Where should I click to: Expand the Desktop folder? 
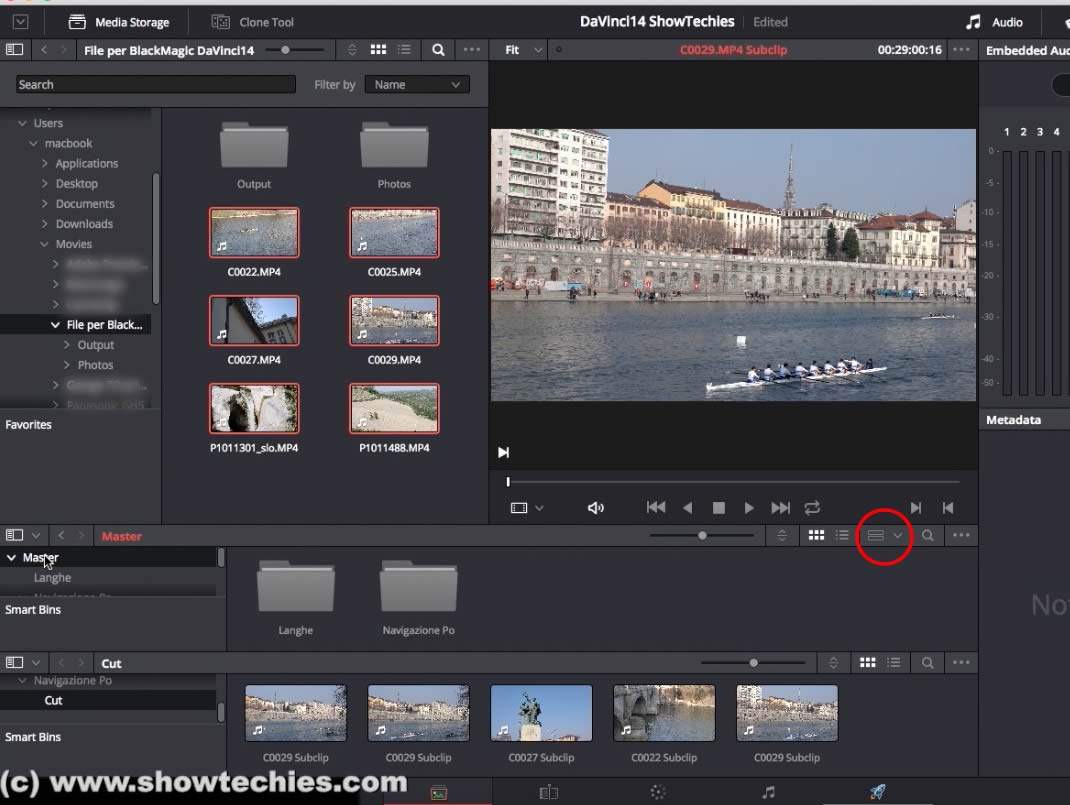coord(44,184)
